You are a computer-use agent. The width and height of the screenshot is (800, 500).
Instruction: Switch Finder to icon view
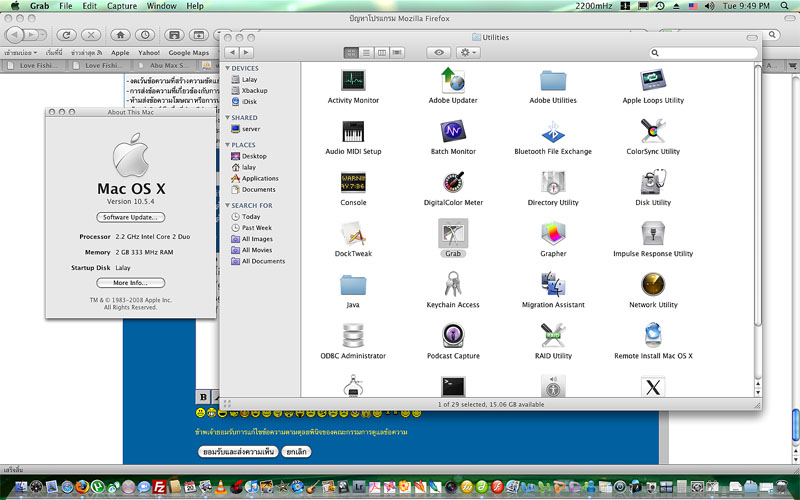tap(351, 53)
